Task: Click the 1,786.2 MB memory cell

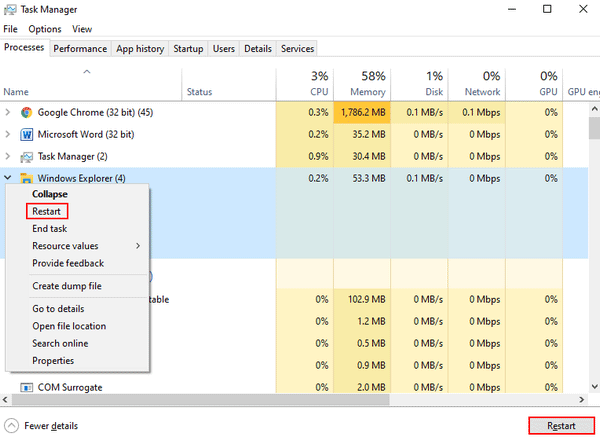Action: pos(362,113)
